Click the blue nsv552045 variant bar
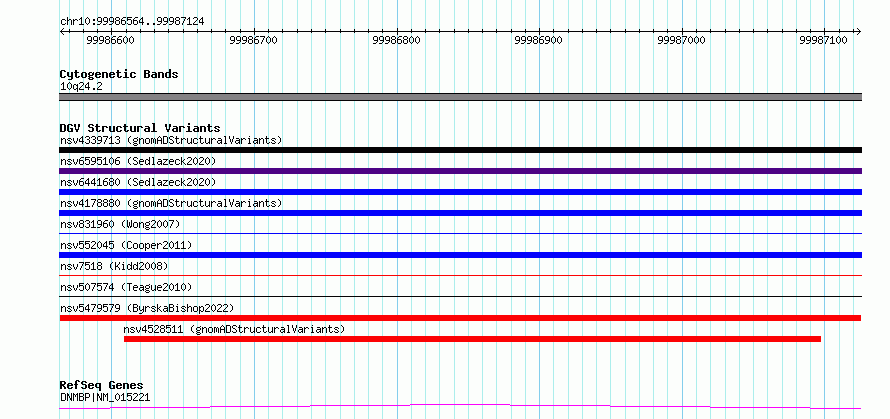 pyautogui.click(x=460, y=255)
